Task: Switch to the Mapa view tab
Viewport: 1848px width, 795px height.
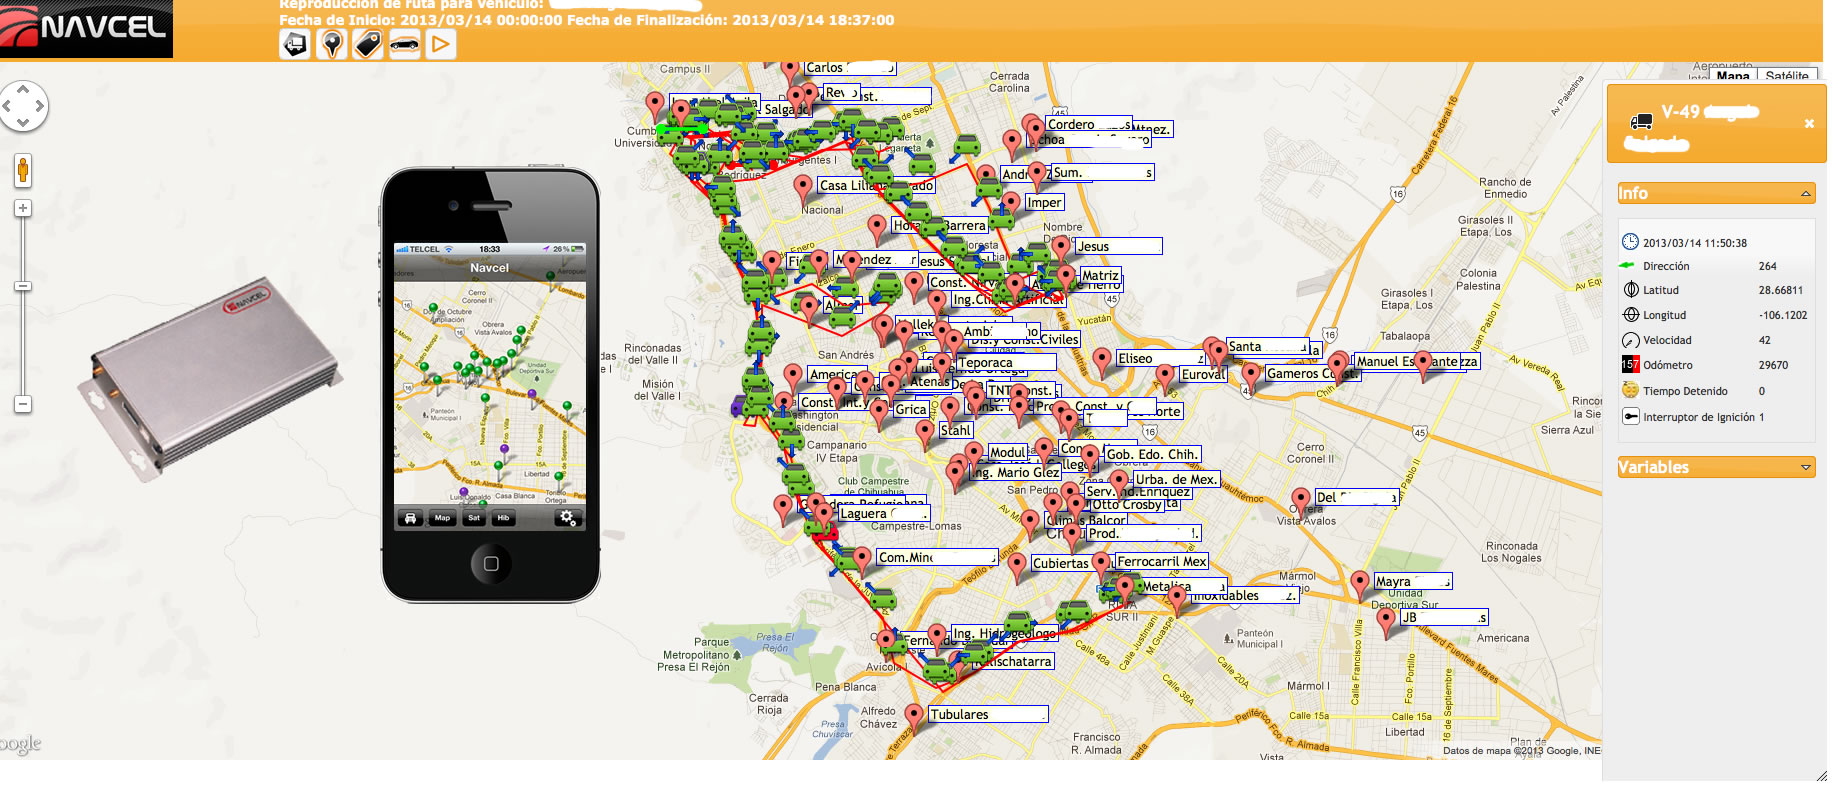Action: pyautogui.click(x=1733, y=75)
